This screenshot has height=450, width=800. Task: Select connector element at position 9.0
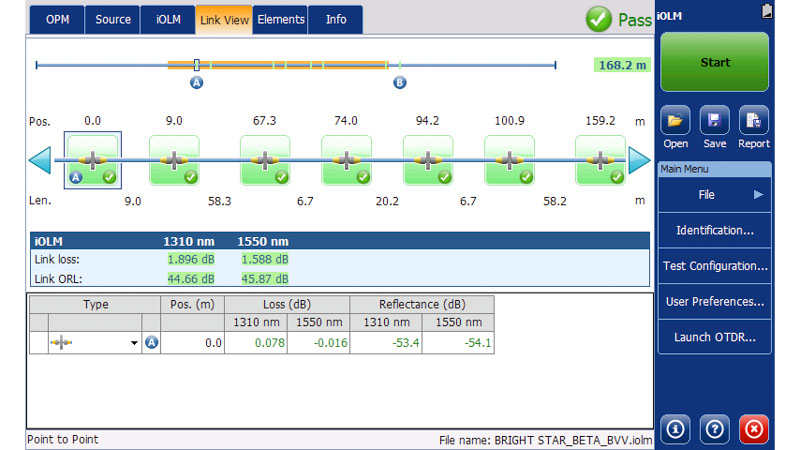174,160
